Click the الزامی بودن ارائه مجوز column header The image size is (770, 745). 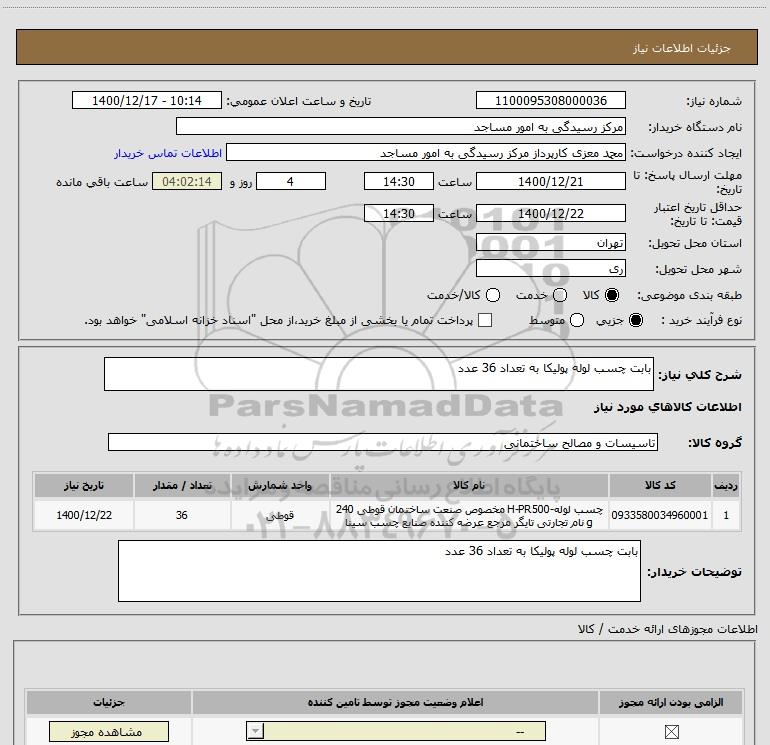click(x=671, y=702)
